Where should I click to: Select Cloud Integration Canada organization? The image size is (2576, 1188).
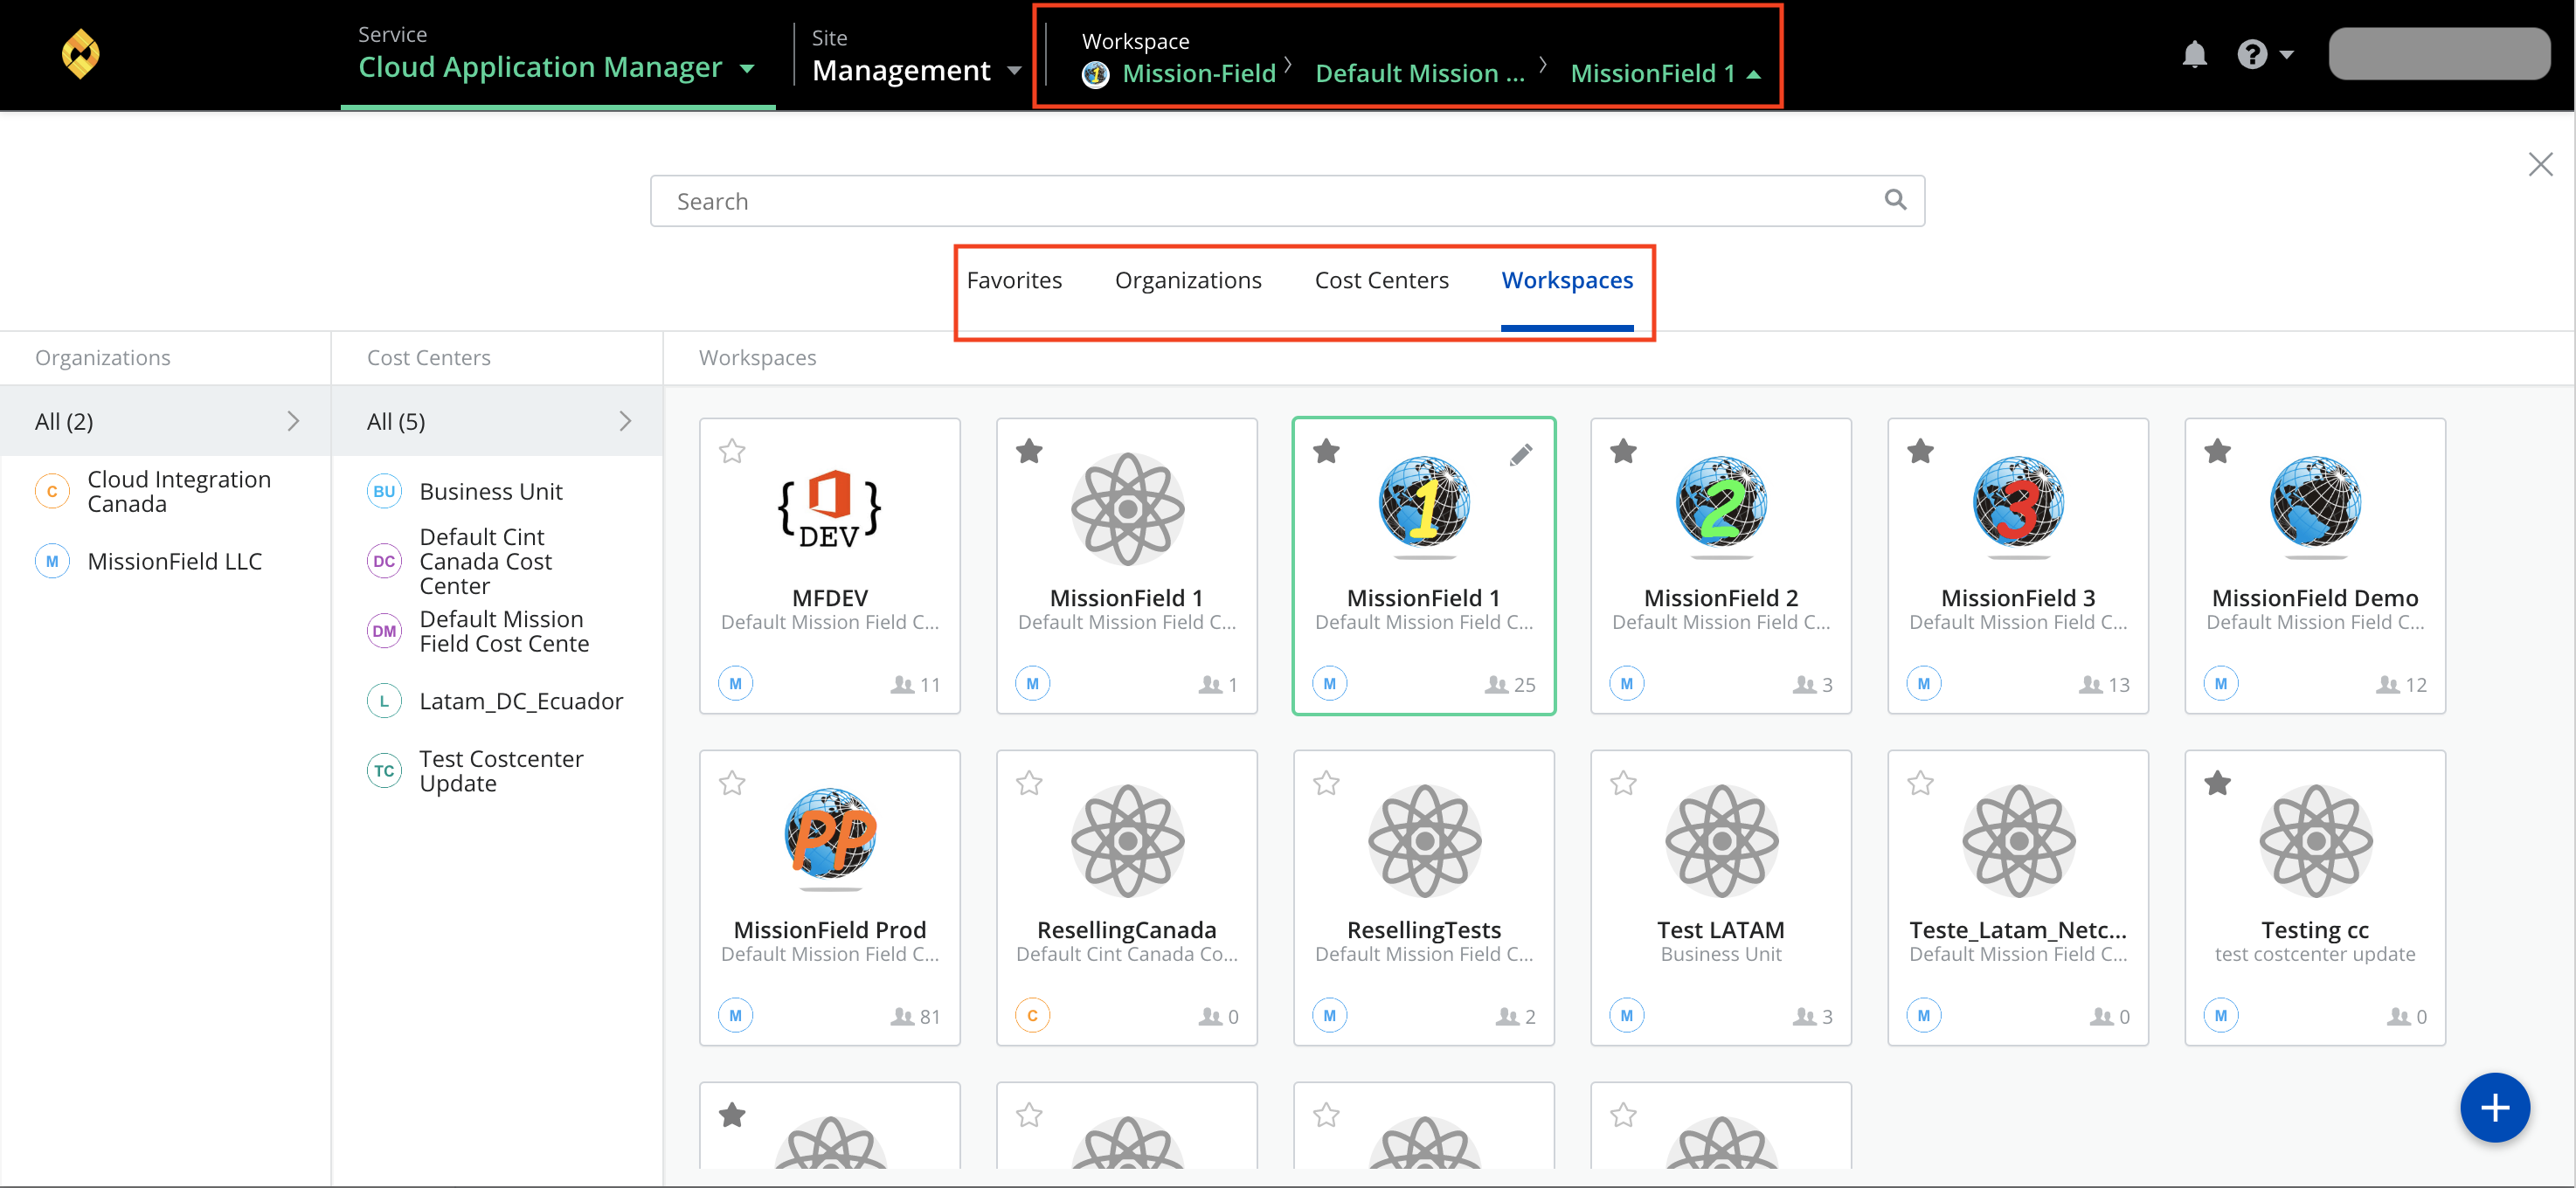click(x=165, y=491)
